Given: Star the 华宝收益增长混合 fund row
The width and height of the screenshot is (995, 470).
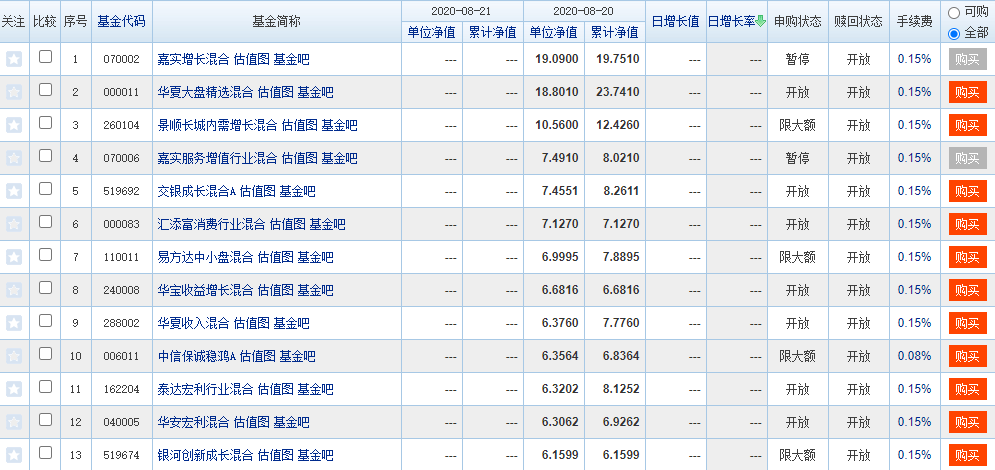Looking at the screenshot, I should coord(14,290).
